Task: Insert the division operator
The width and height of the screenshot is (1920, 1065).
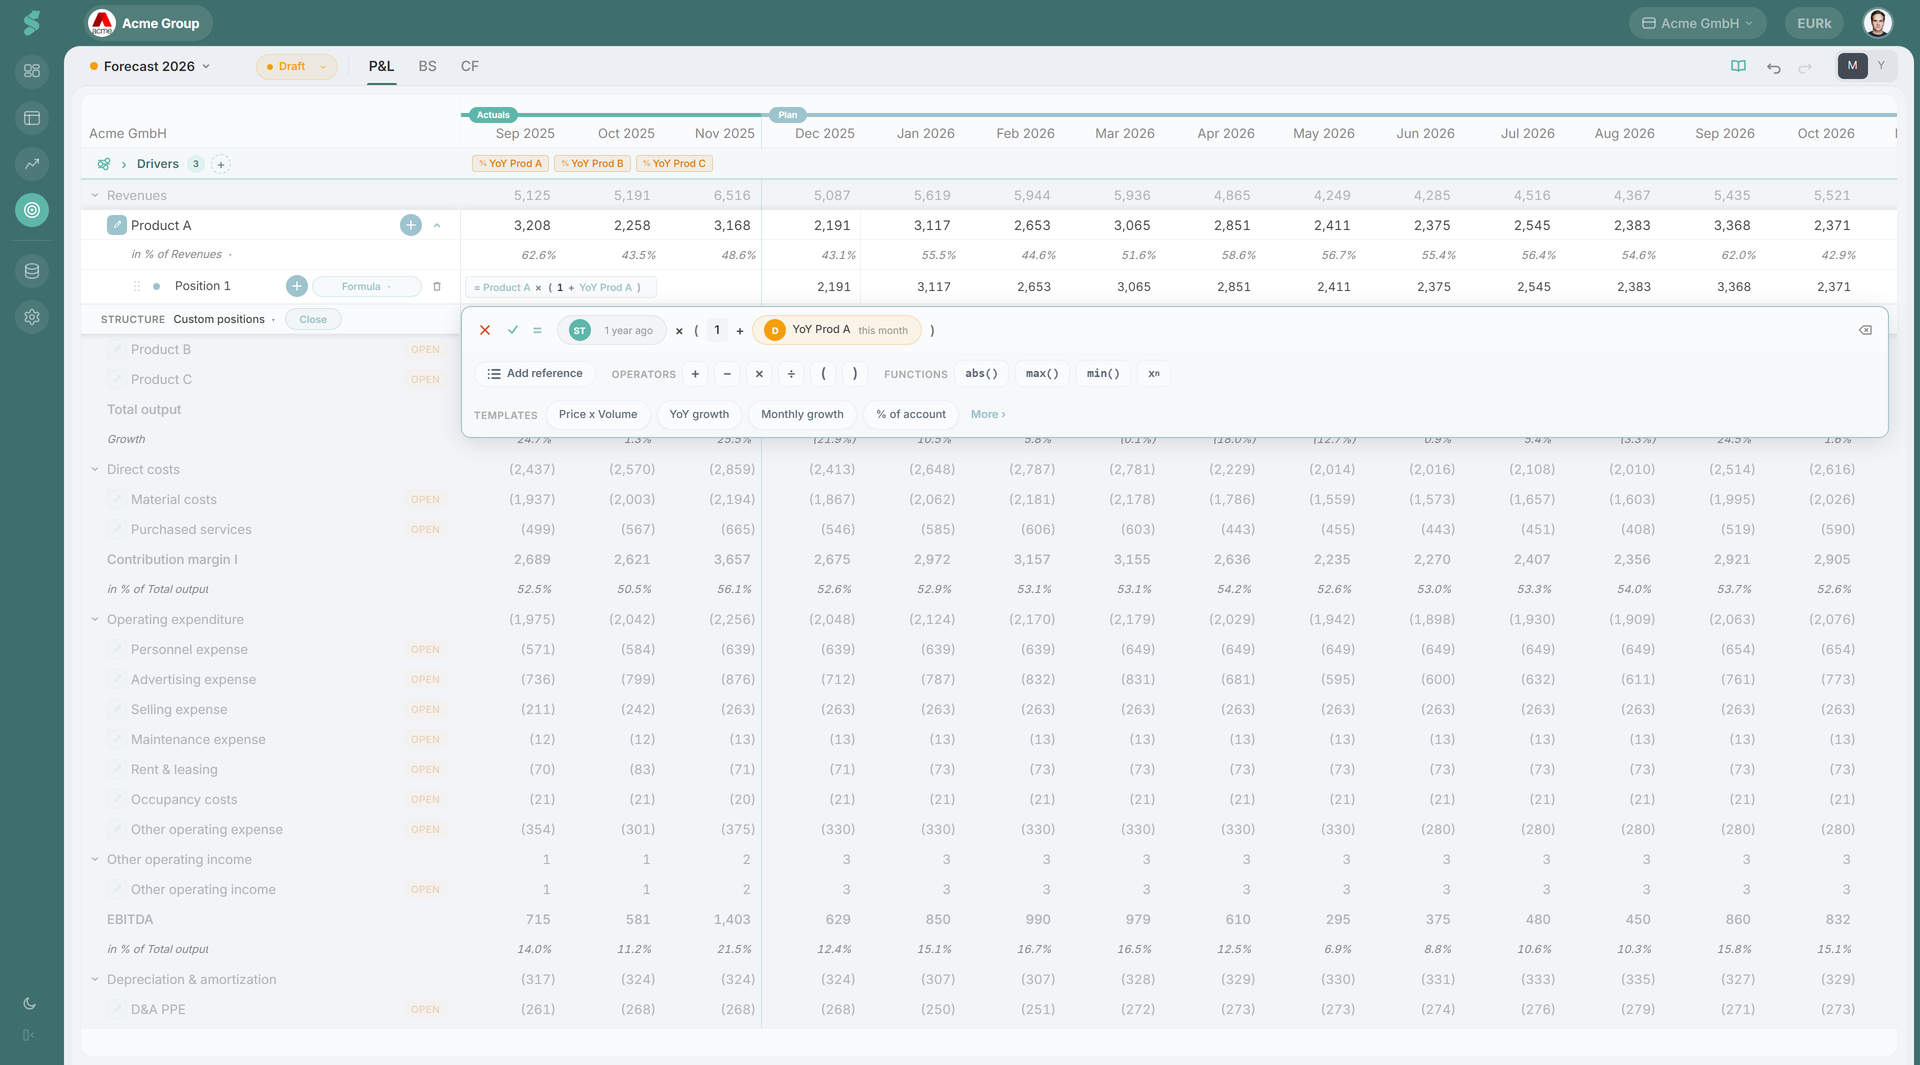Action: click(x=791, y=374)
